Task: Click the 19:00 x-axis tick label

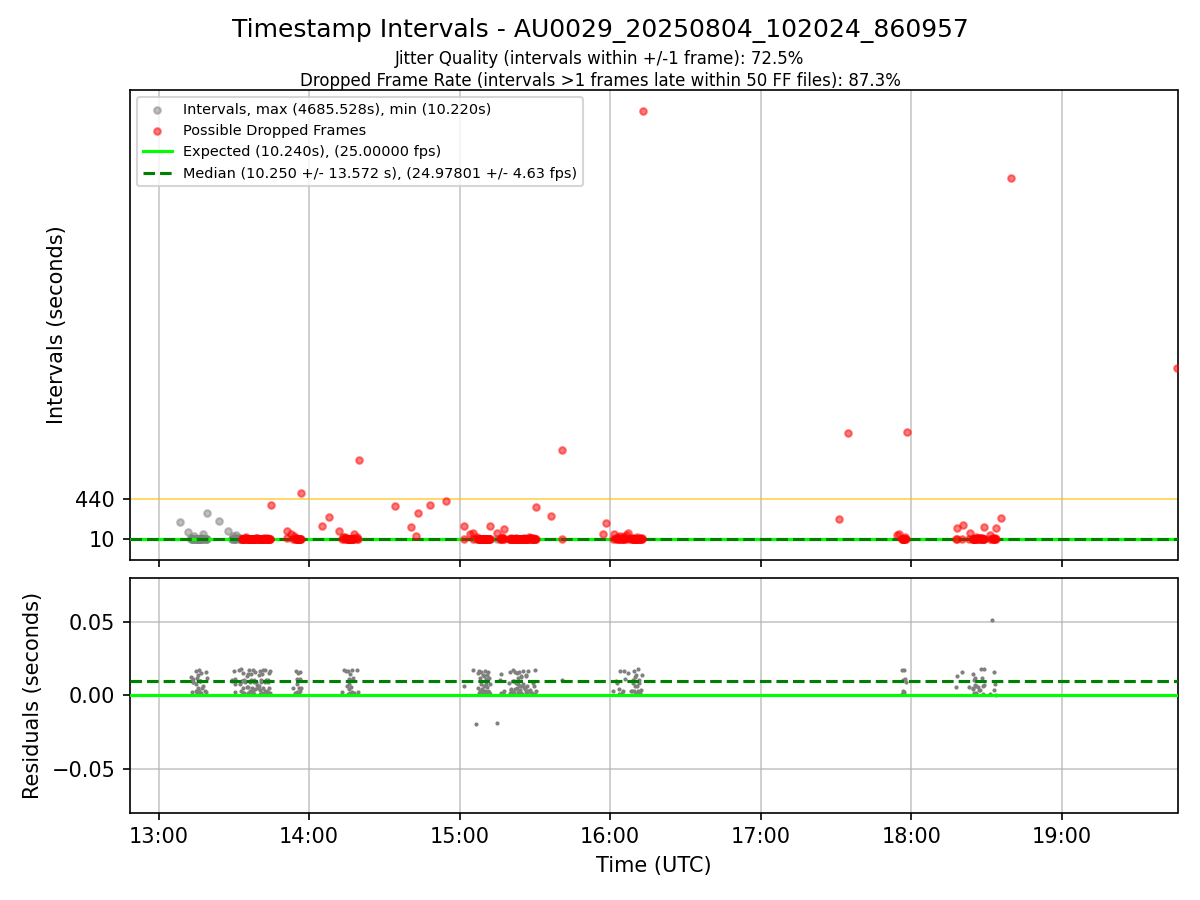Action: (1062, 835)
